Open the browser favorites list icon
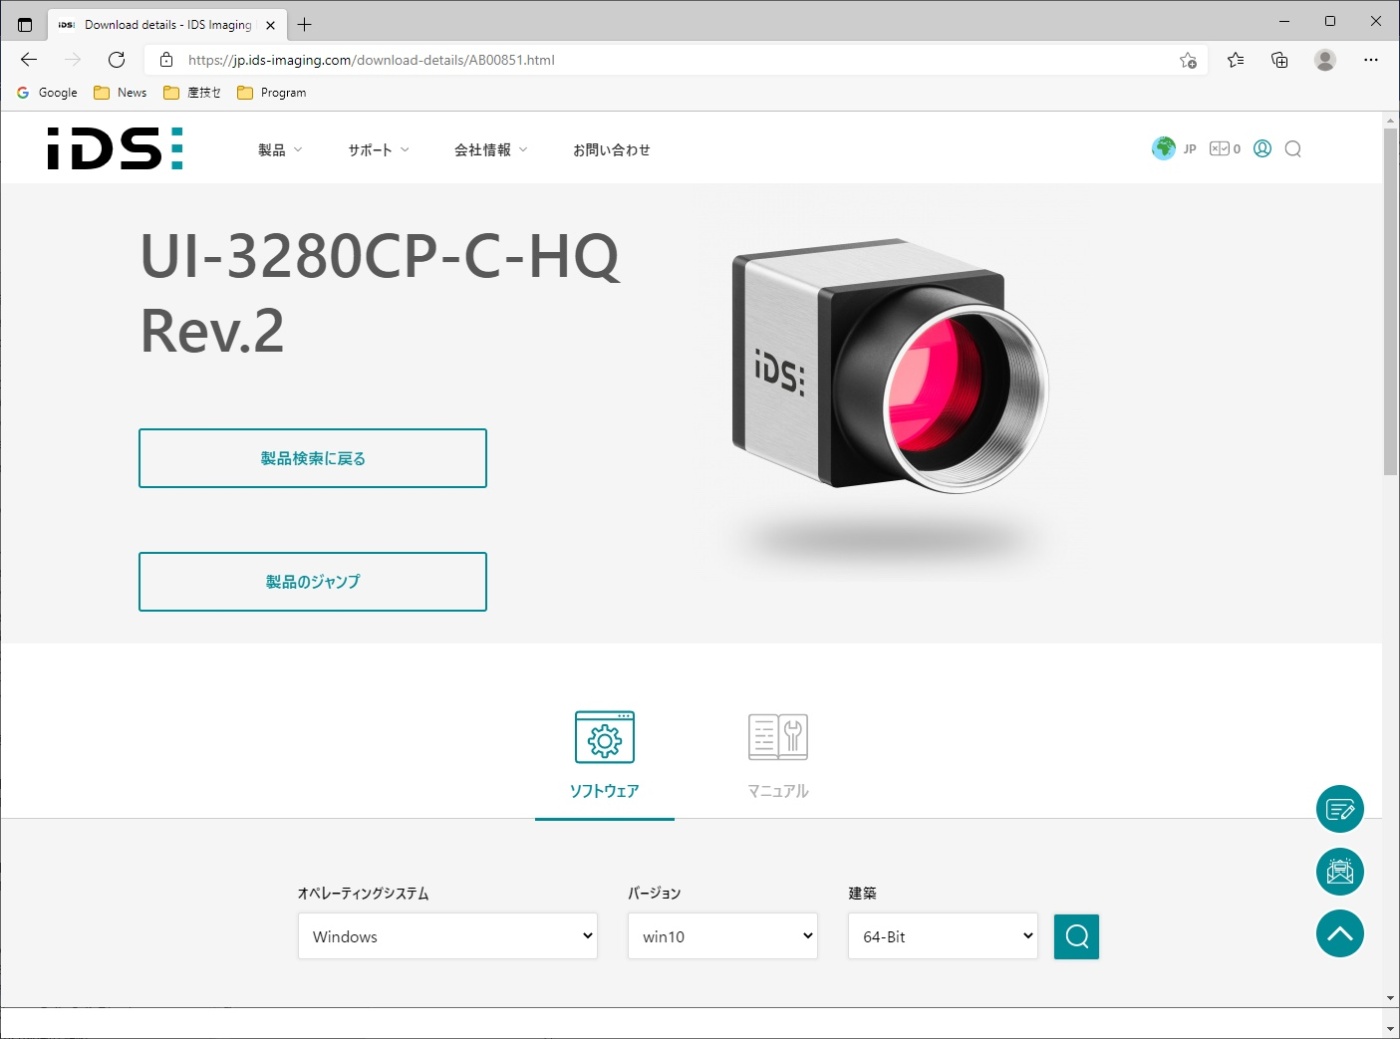 pos(1236,60)
